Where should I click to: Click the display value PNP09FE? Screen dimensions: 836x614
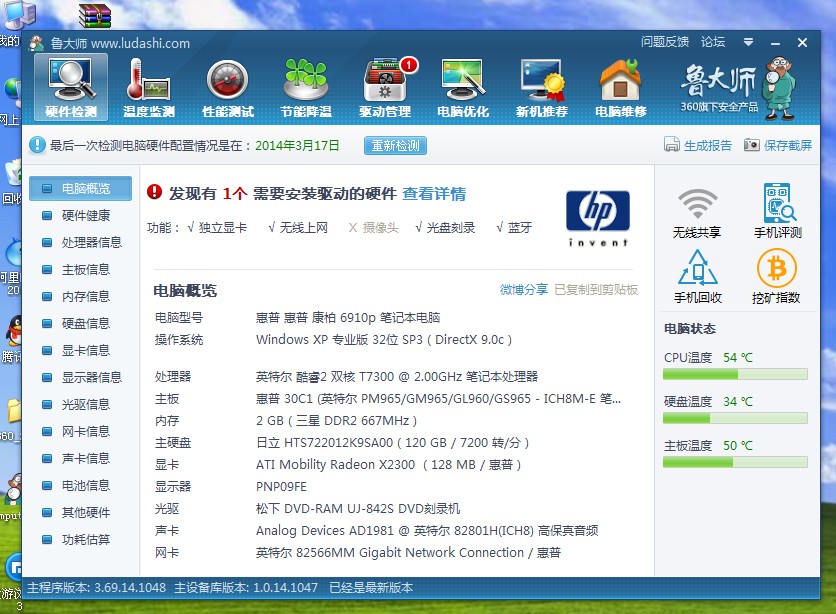pyautogui.click(x=282, y=487)
